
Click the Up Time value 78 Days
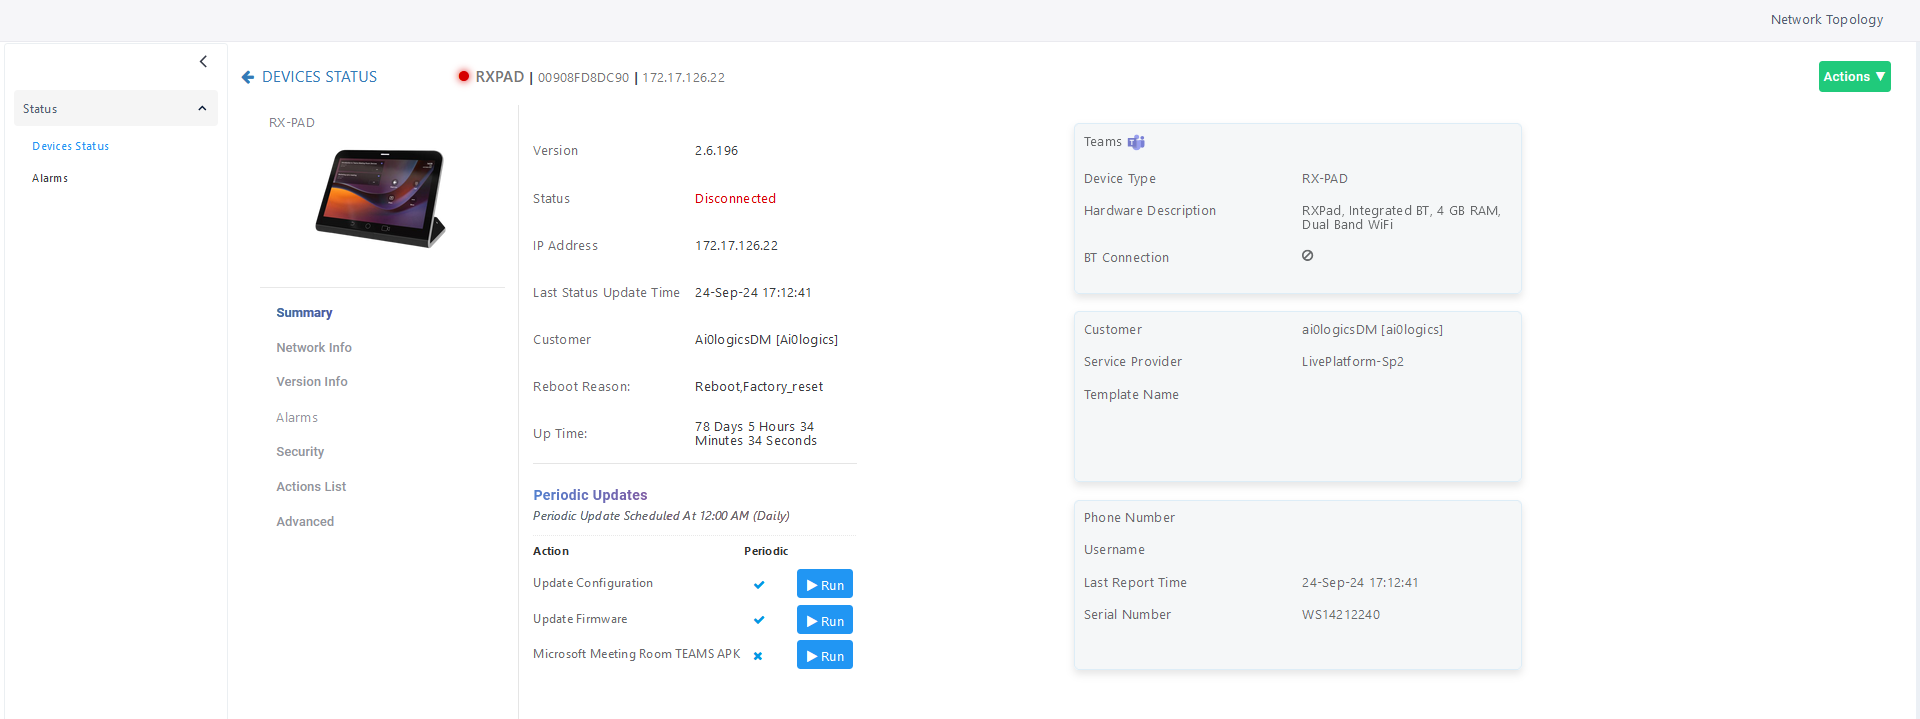pyautogui.click(x=755, y=434)
